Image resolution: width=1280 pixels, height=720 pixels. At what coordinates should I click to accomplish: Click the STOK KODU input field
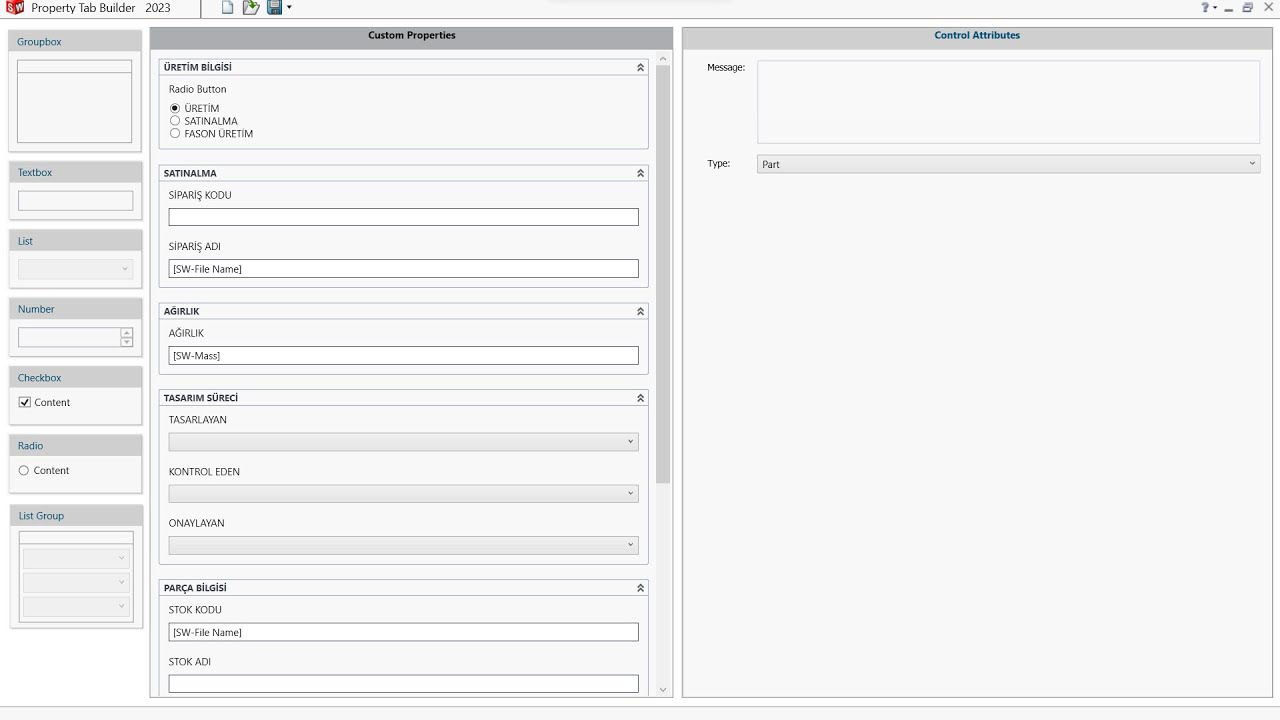(x=403, y=632)
